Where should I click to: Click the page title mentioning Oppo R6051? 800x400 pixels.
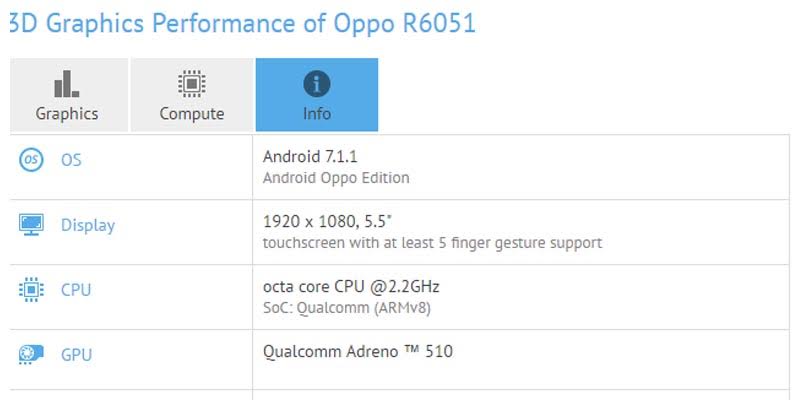tap(242, 23)
